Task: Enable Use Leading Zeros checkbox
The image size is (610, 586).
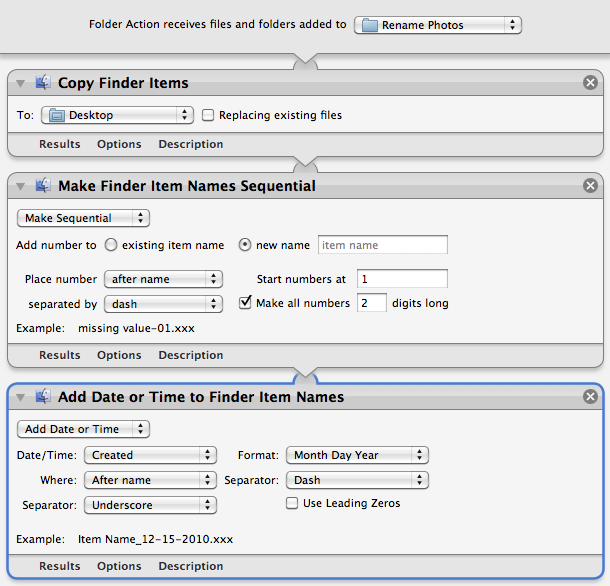Action: [292, 503]
